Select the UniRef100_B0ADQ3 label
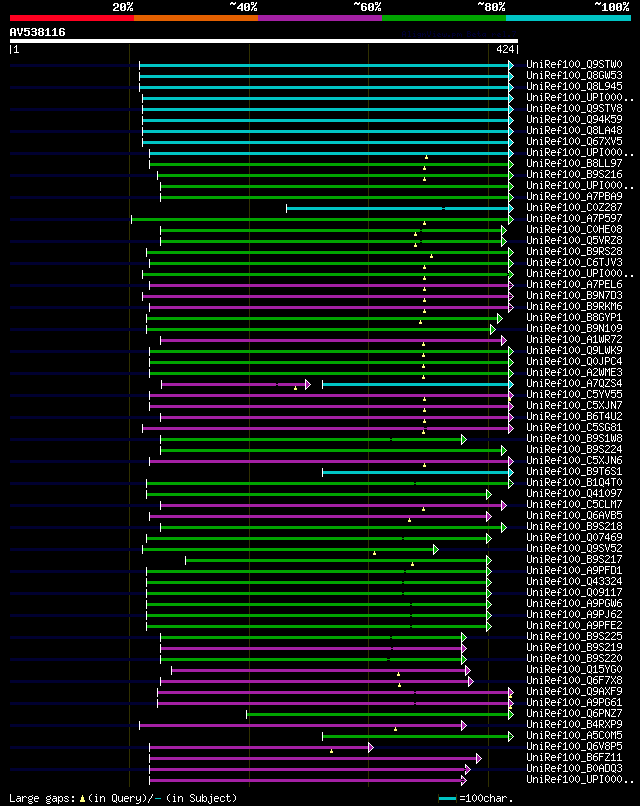The image size is (640, 806). (574, 768)
